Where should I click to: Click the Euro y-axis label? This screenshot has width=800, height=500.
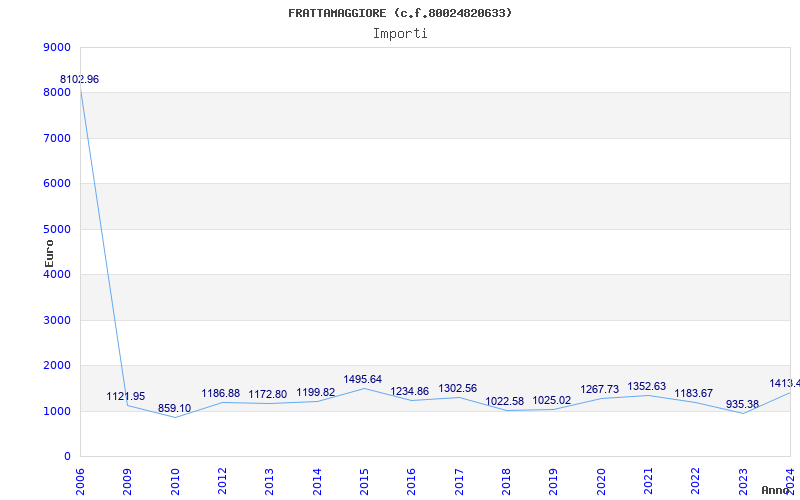pyautogui.click(x=49, y=254)
